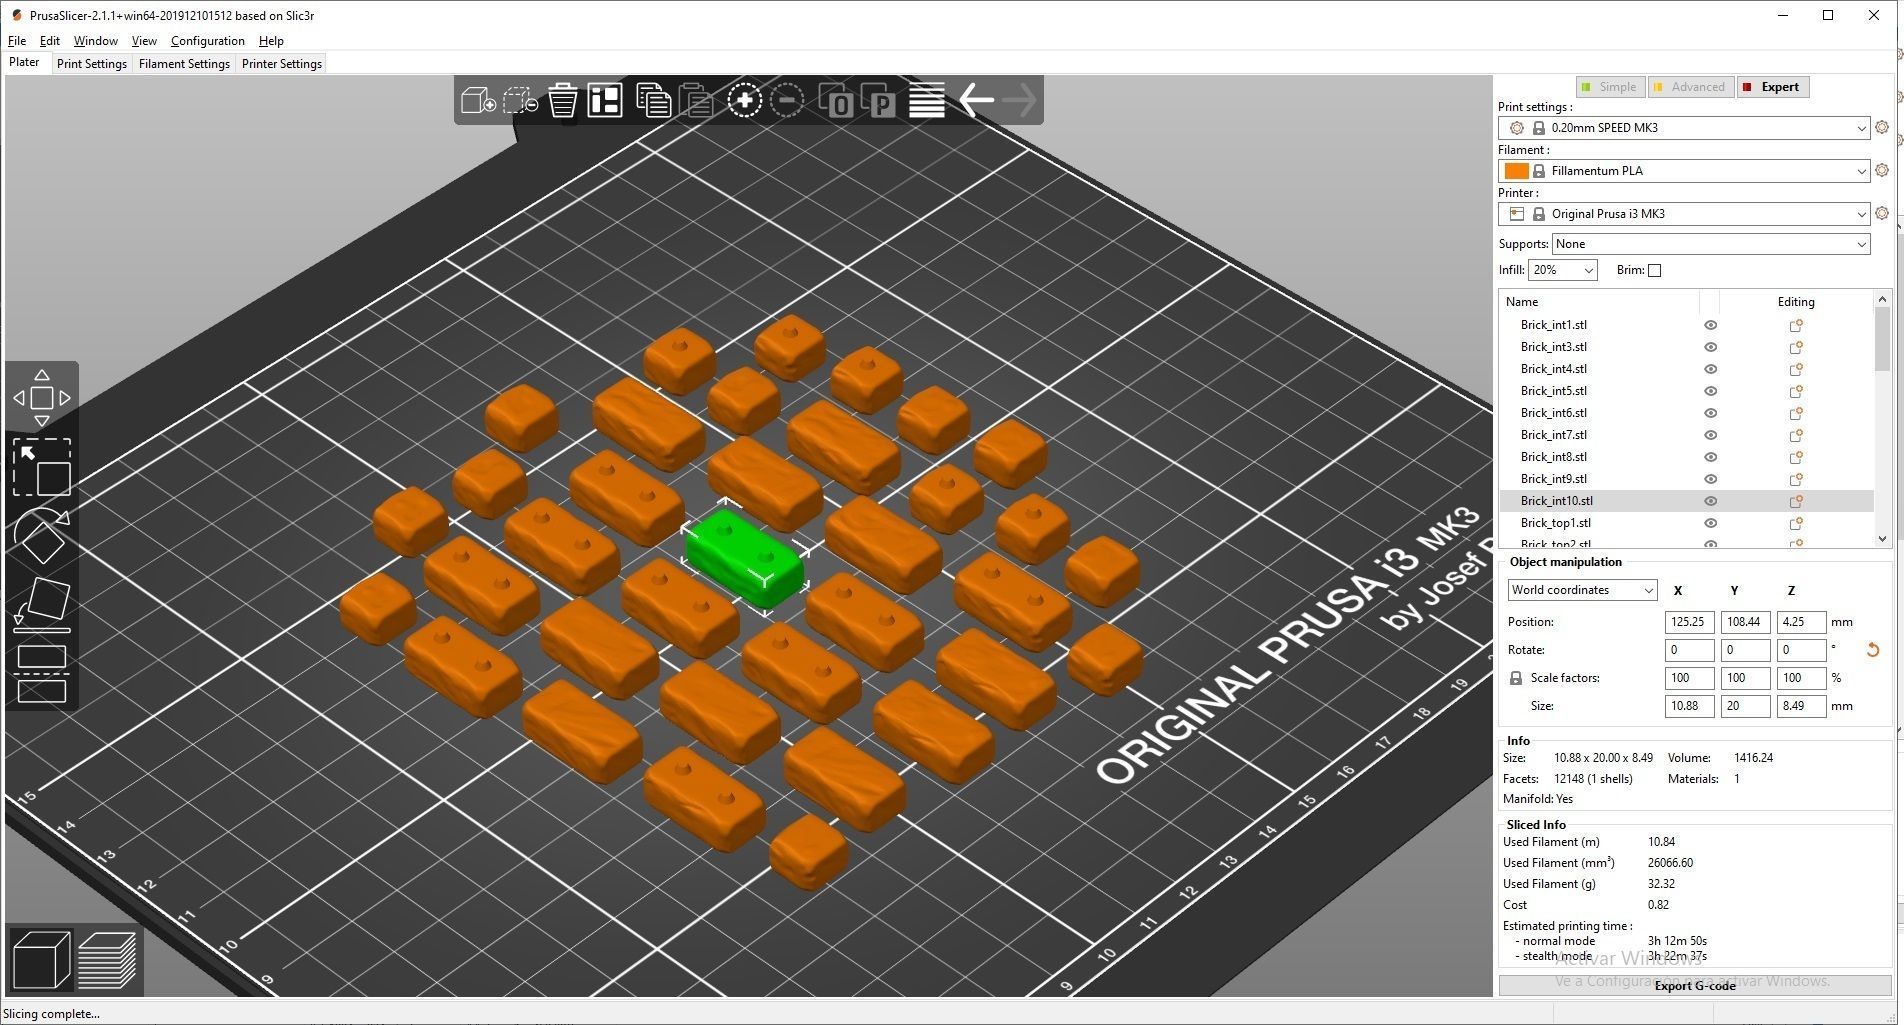The height and width of the screenshot is (1025, 1904).
Task: Click the Paste toolbar icon
Action: tap(696, 100)
